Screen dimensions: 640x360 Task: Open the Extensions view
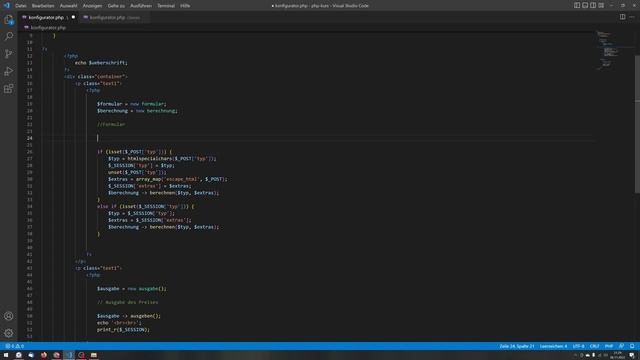[9, 89]
